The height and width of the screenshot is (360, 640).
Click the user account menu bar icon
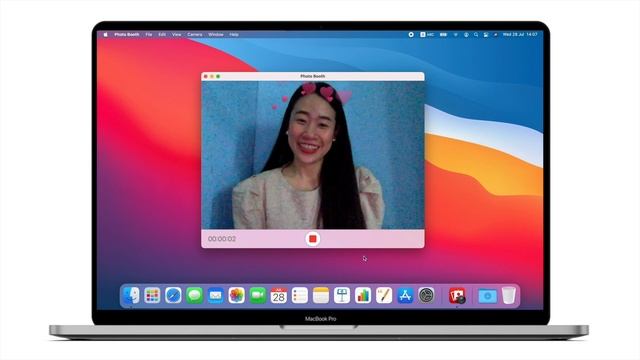(x=466, y=35)
